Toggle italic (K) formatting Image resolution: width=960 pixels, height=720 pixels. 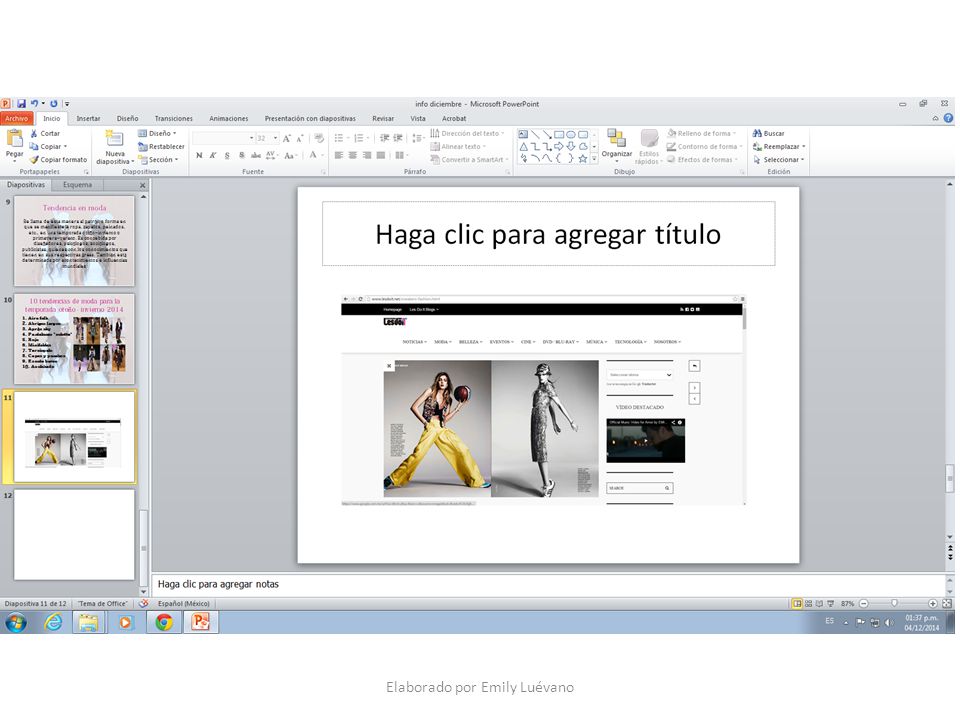point(213,156)
